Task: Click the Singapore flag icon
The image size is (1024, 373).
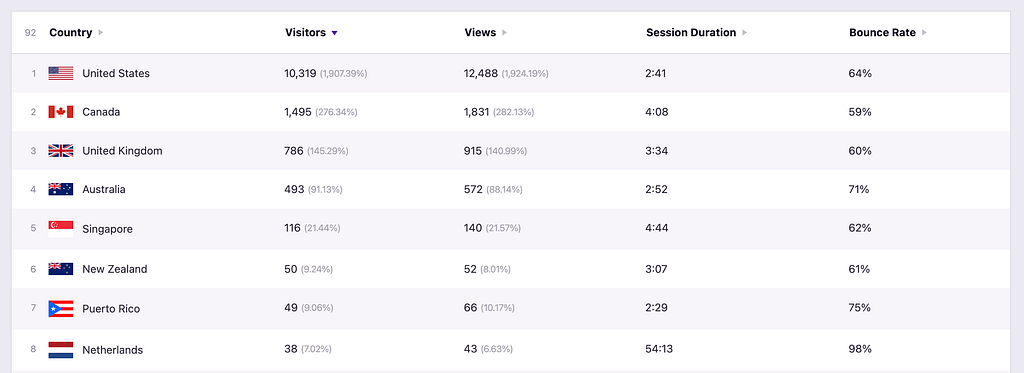Action: pyautogui.click(x=61, y=229)
